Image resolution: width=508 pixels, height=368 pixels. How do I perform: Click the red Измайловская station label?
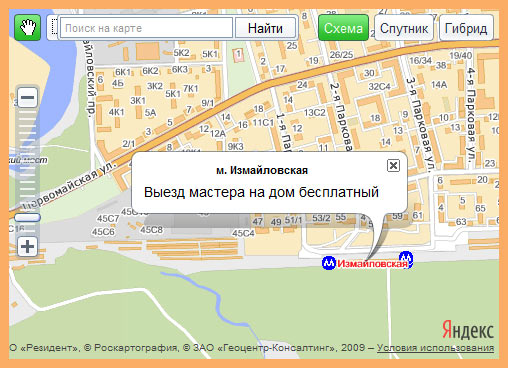(x=372, y=264)
